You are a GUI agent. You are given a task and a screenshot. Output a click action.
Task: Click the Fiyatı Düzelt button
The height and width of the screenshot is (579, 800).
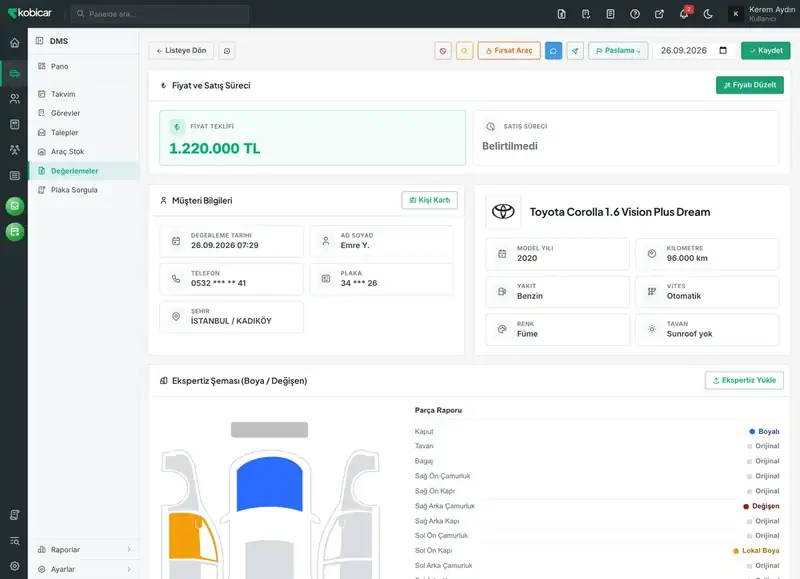click(x=749, y=85)
